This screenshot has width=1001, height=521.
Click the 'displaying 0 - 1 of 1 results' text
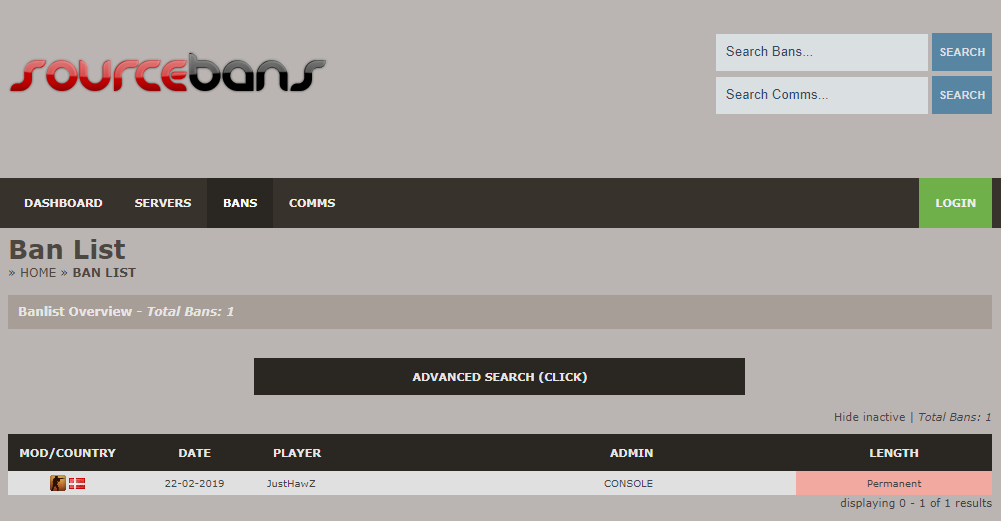[915, 503]
